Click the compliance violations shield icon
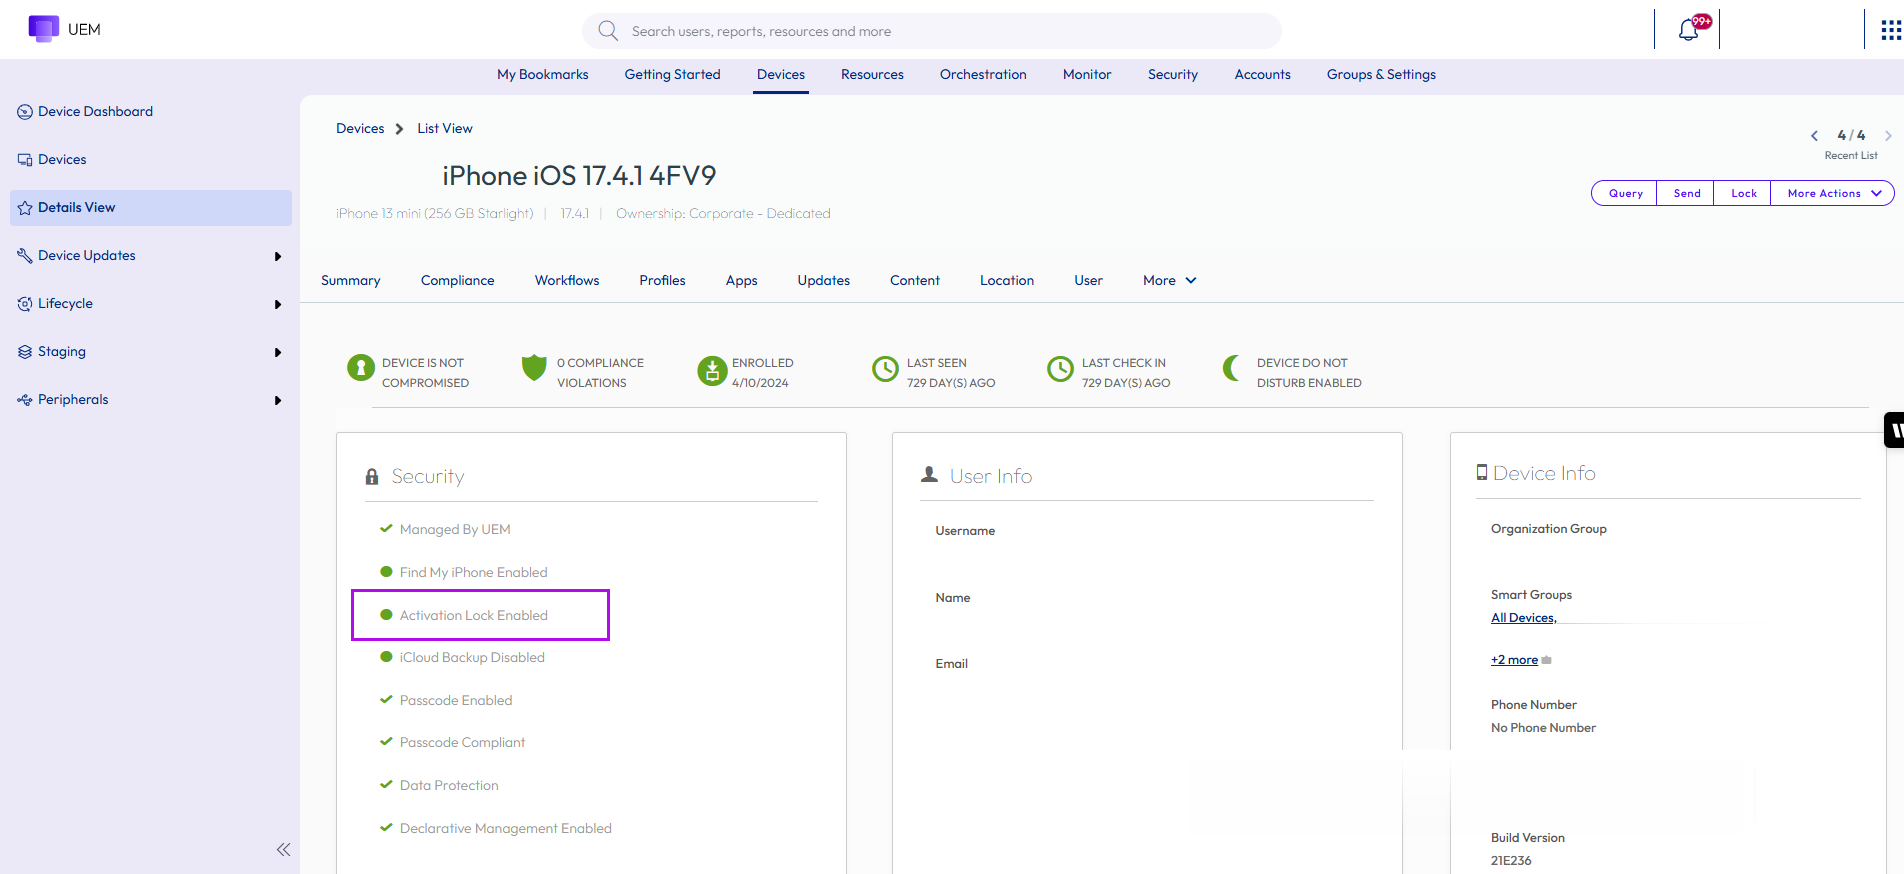Screen dimensions: 1904x874 [x=535, y=368]
